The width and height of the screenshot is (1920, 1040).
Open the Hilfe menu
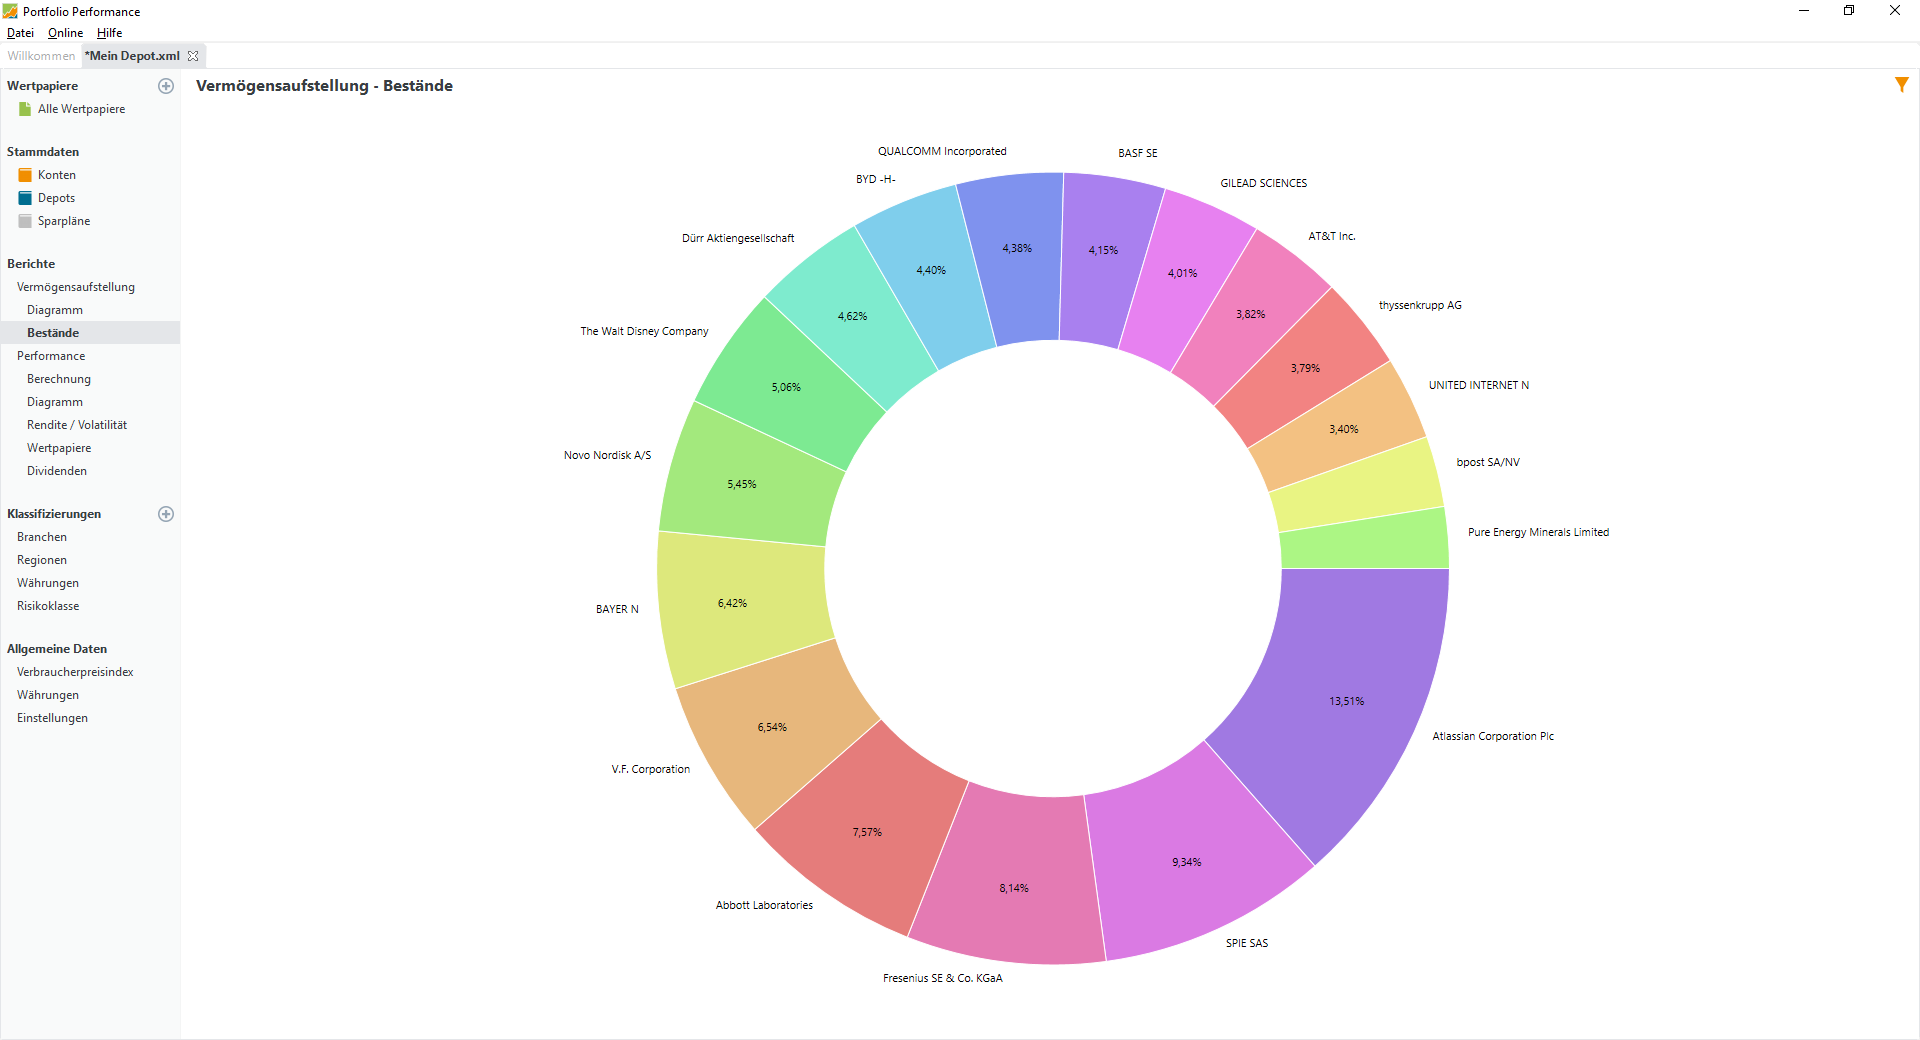coord(109,33)
